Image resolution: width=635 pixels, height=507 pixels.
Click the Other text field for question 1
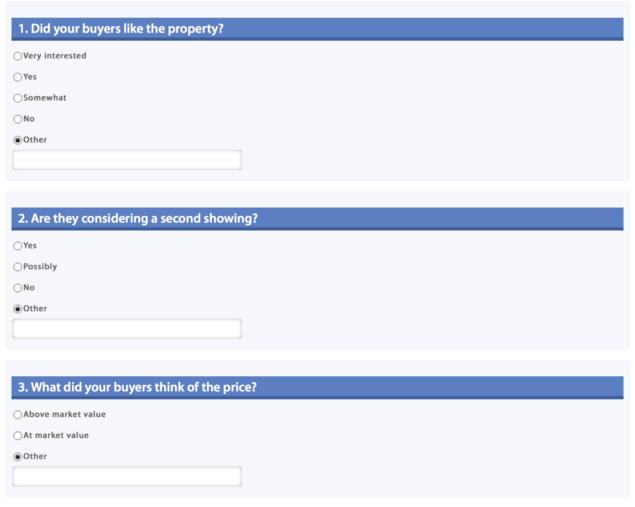click(x=127, y=160)
